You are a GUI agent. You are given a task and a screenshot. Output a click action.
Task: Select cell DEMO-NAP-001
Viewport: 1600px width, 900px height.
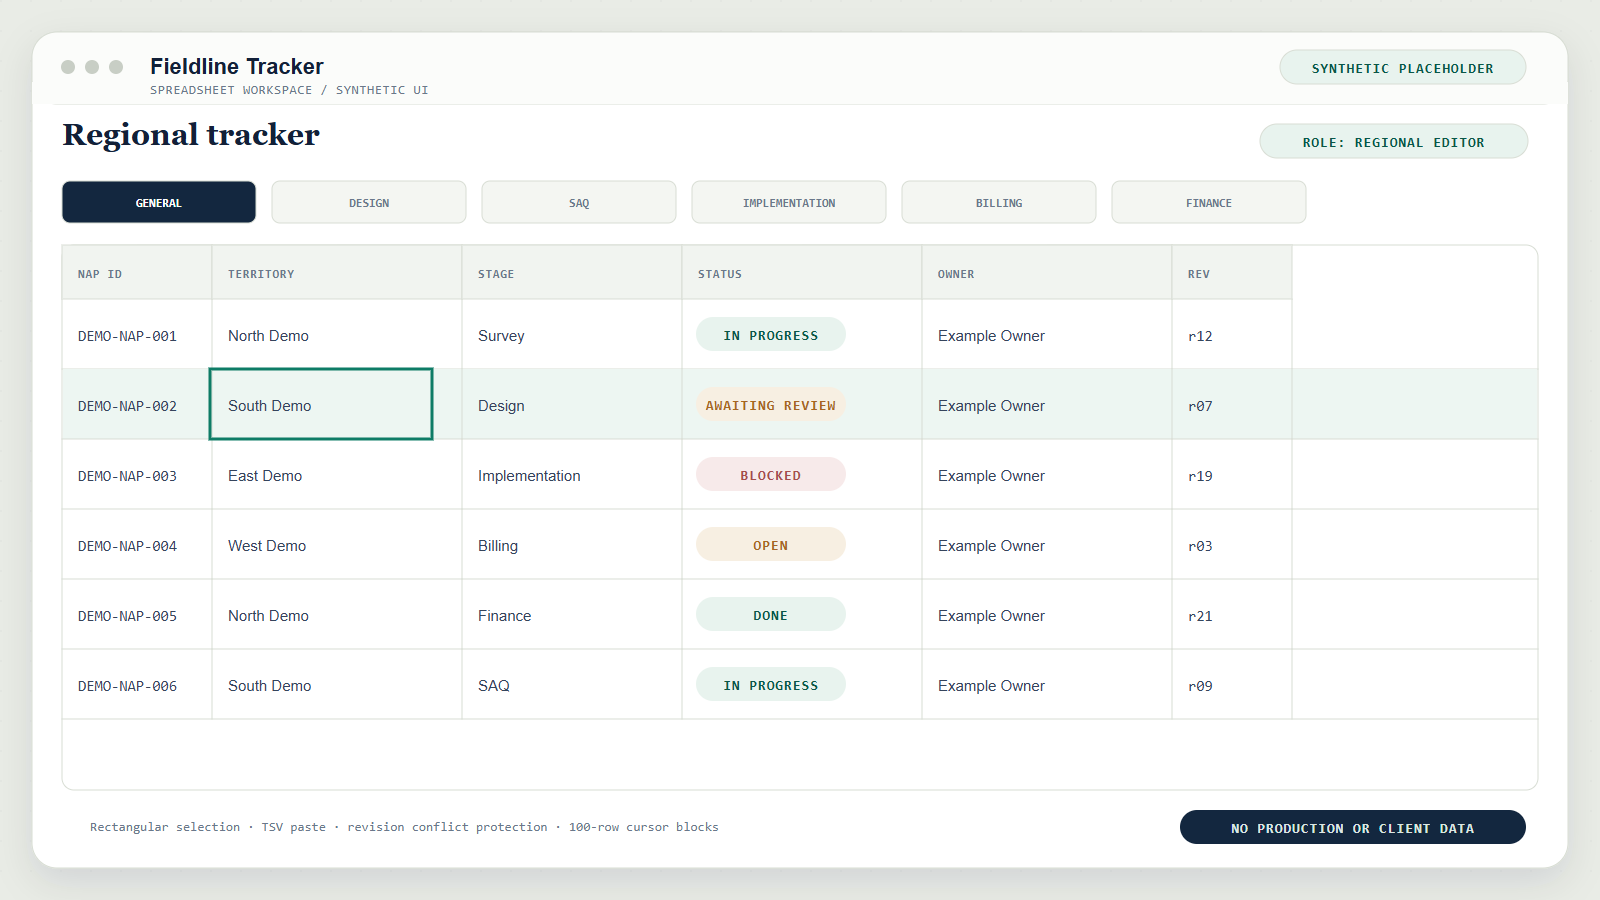point(137,335)
